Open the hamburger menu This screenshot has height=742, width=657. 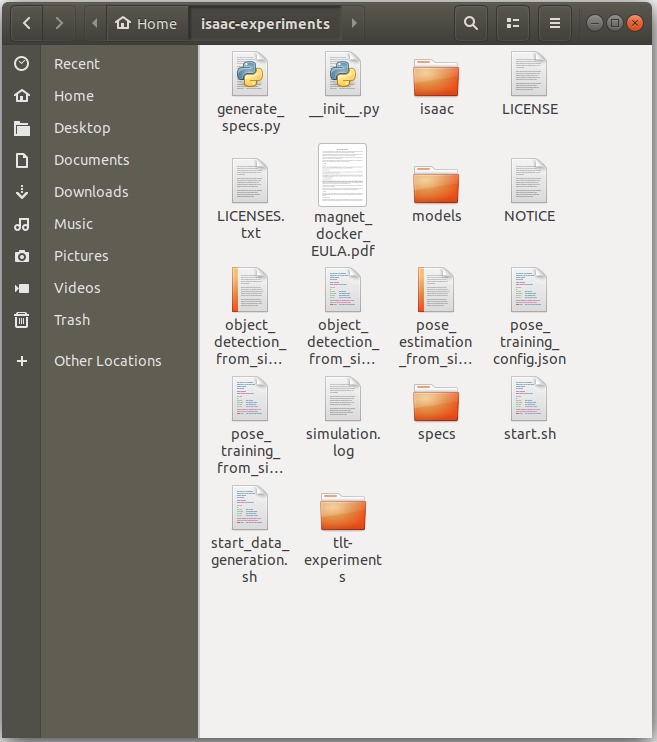(x=555, y=23)
